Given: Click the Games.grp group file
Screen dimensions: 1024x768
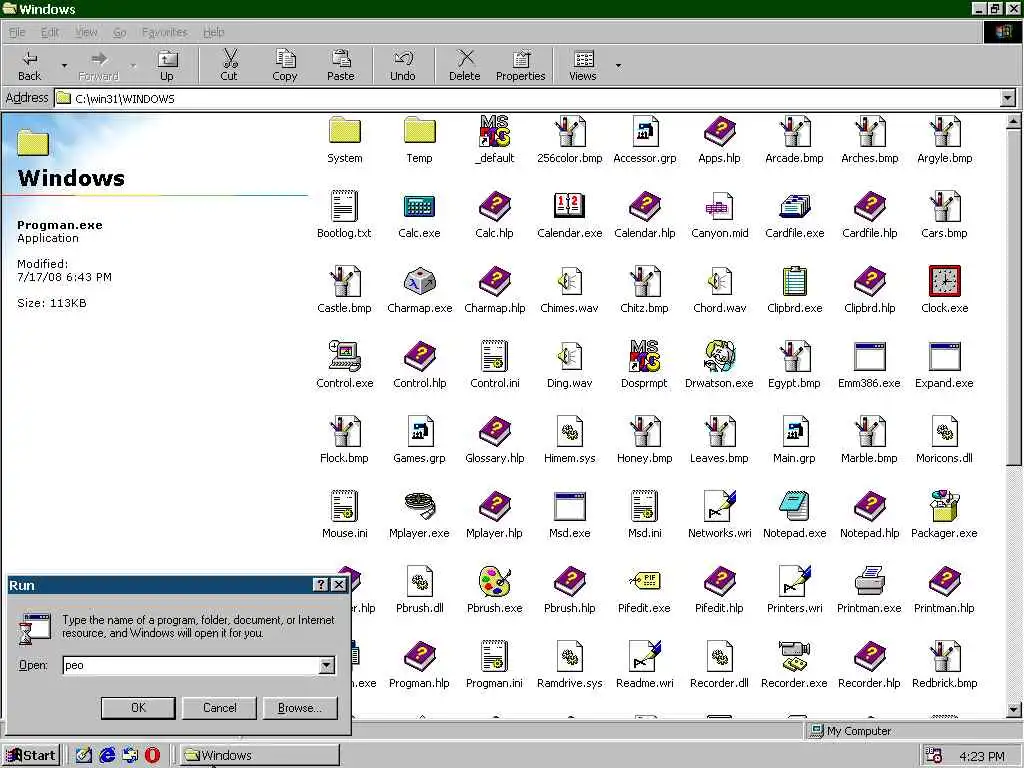Looking at the screenshot, I should (419, 431).
